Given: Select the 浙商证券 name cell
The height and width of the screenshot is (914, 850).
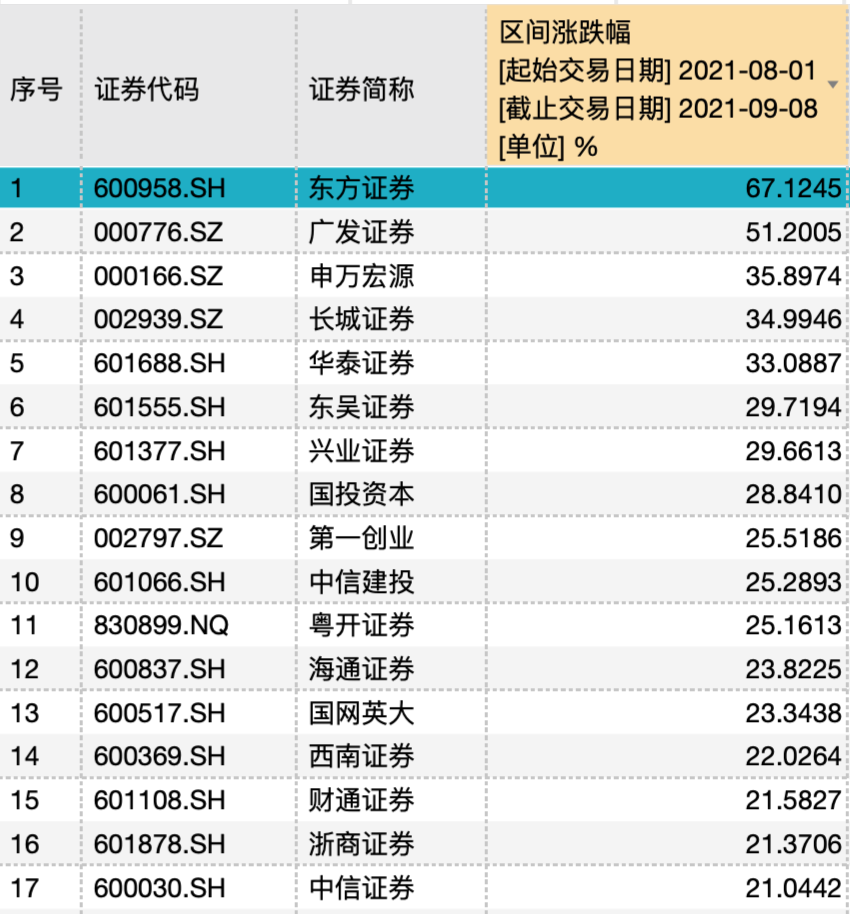Looking at the screenshot, I should pyautogui.click(x=361, y=844).
